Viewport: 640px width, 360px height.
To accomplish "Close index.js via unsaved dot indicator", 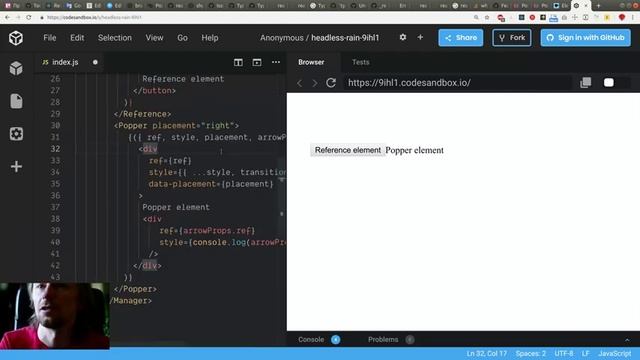I will pos(95,62).
